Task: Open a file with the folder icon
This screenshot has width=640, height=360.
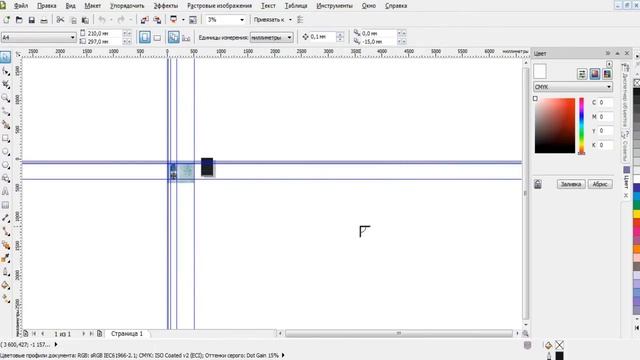Action: pos(19,20)
